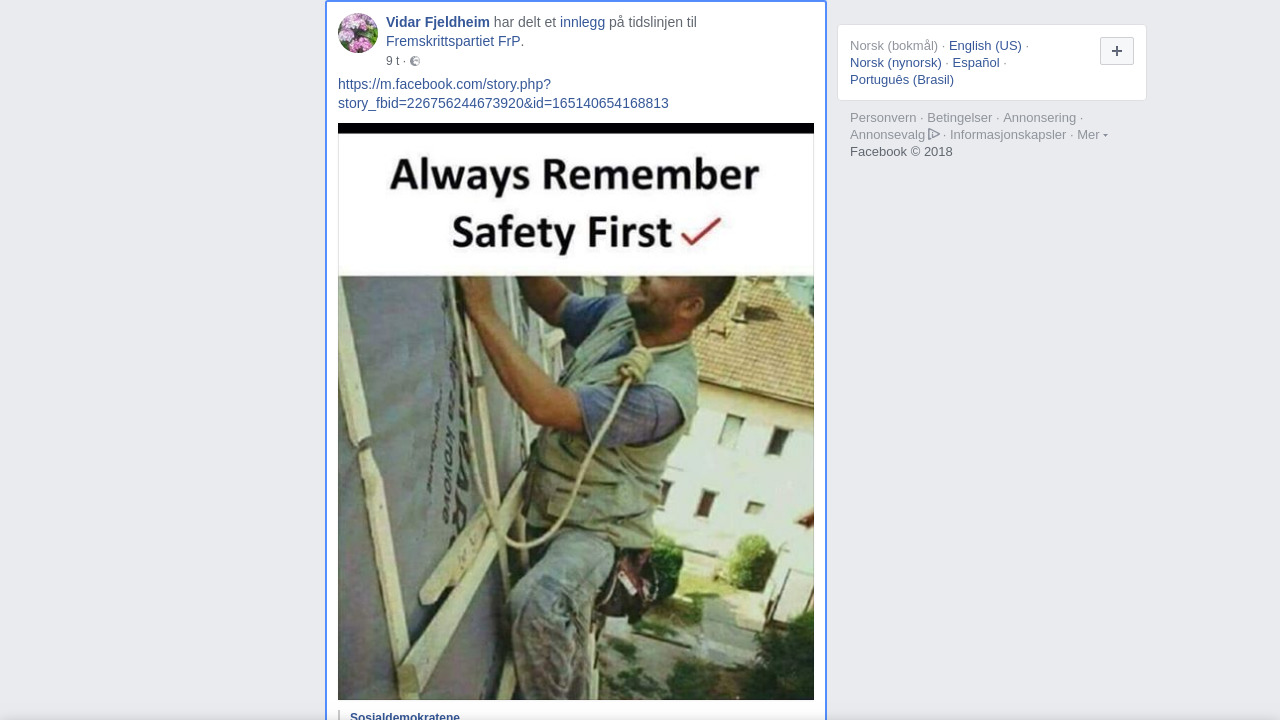Open the m.facebook.com story URL
The height and width of the screenshot is (720, 1280).
point(503,94)
